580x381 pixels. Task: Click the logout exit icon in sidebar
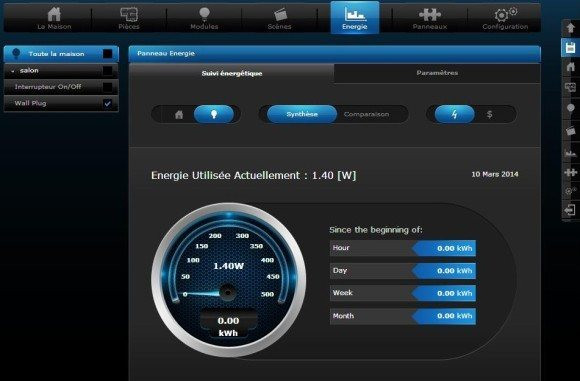[570, 210]
